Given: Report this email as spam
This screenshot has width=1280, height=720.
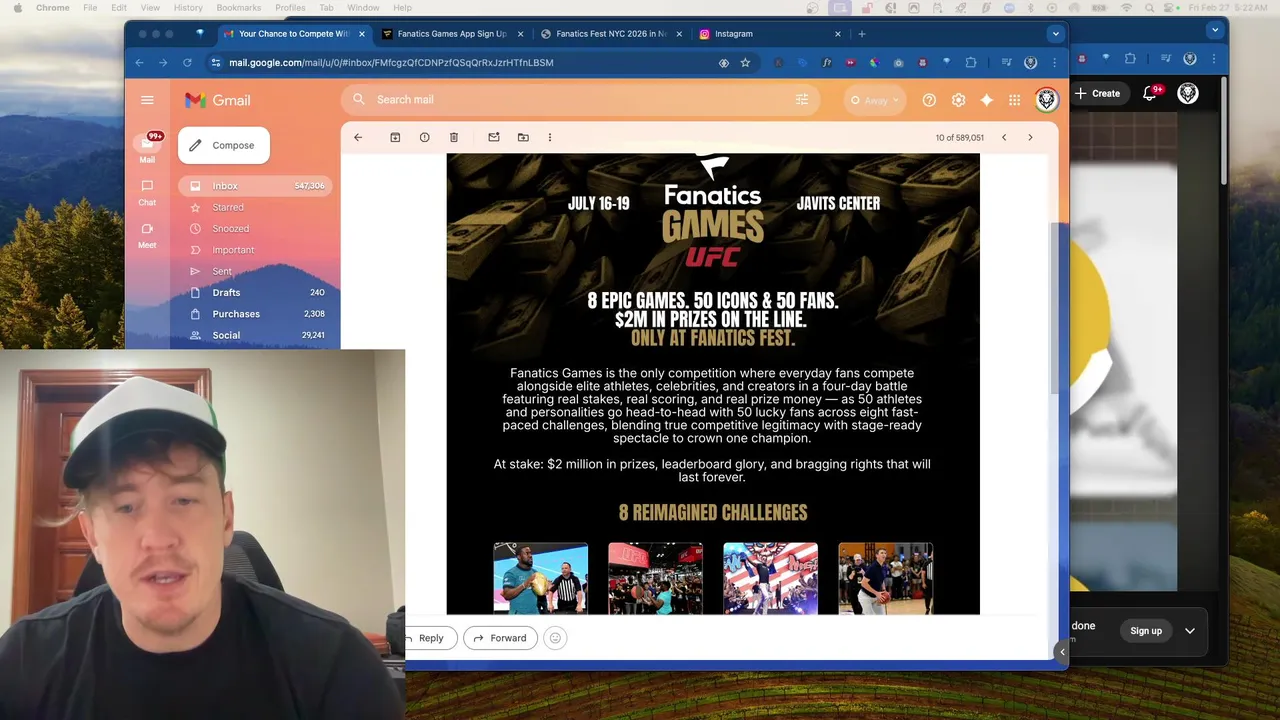Looking at the screenshot, I should click(x=424, y=137).
